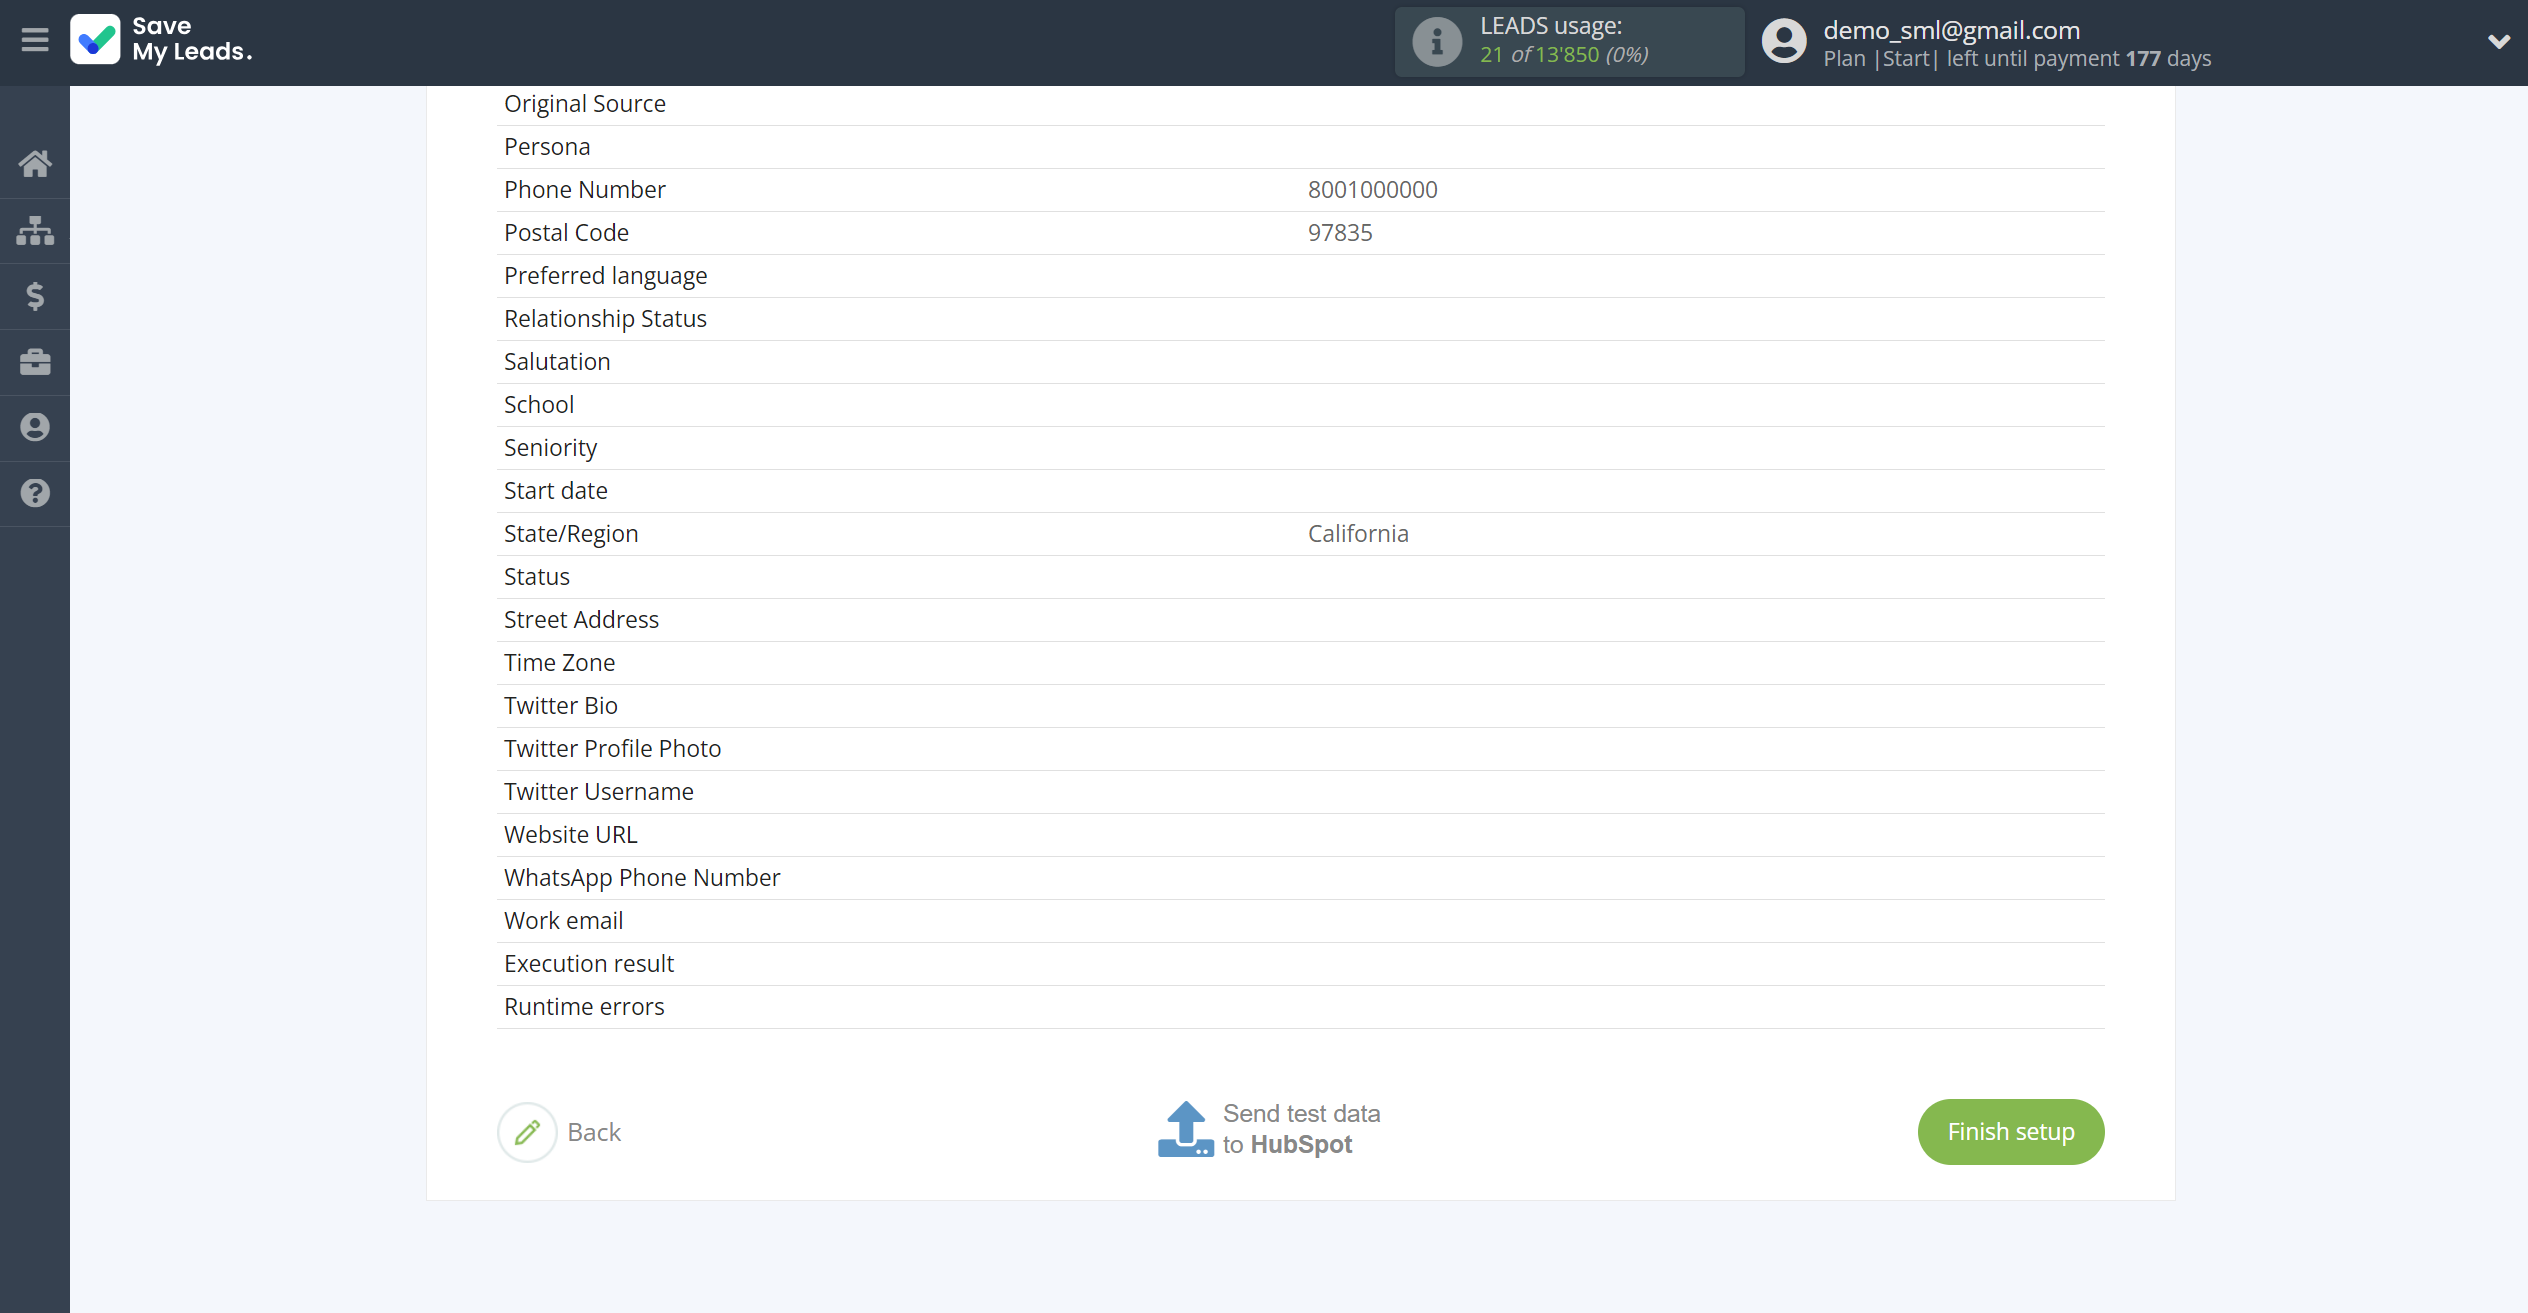The height and width of the screenshot is (1313, 2528).
Task: Click the Salutation row label
Action: [557, 362]
